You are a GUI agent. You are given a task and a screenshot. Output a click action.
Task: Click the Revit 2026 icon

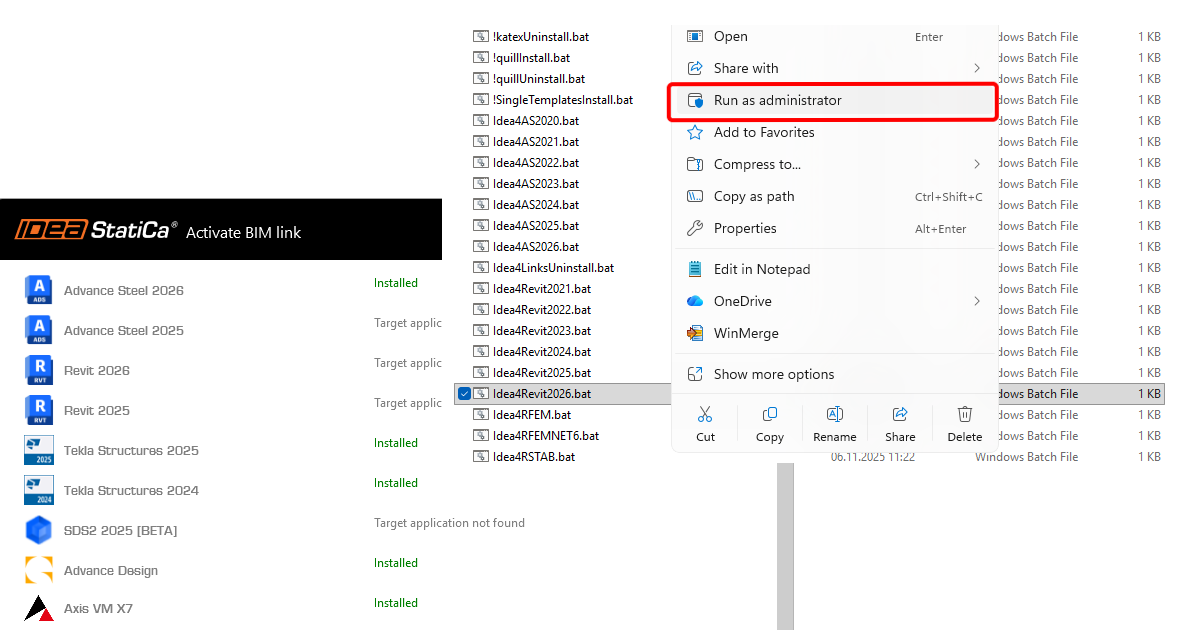39,370
